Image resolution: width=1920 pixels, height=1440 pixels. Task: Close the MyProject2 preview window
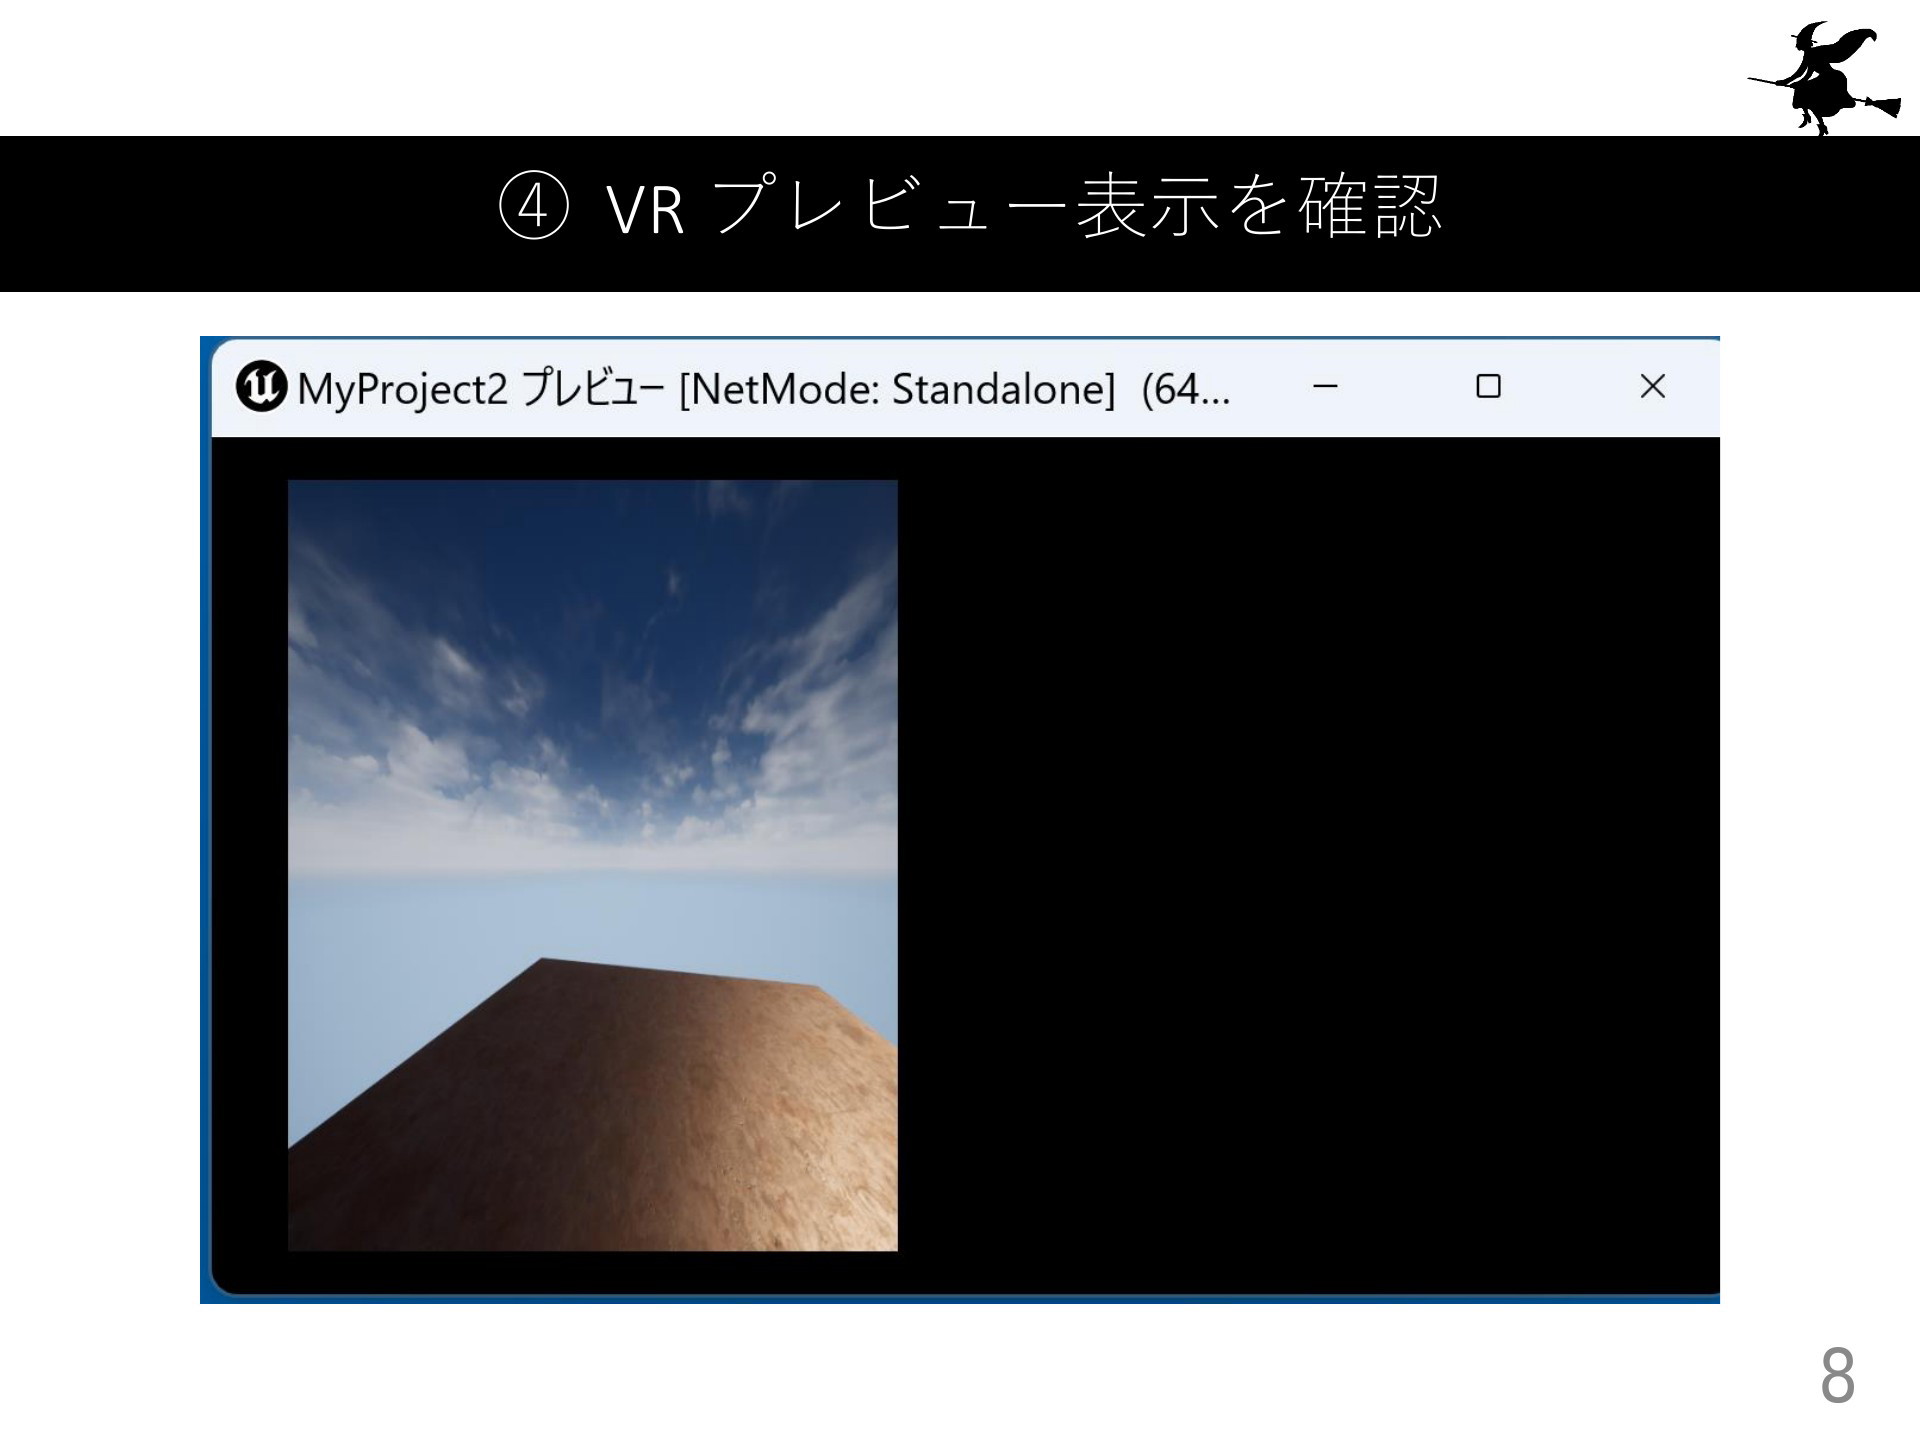1652,386
